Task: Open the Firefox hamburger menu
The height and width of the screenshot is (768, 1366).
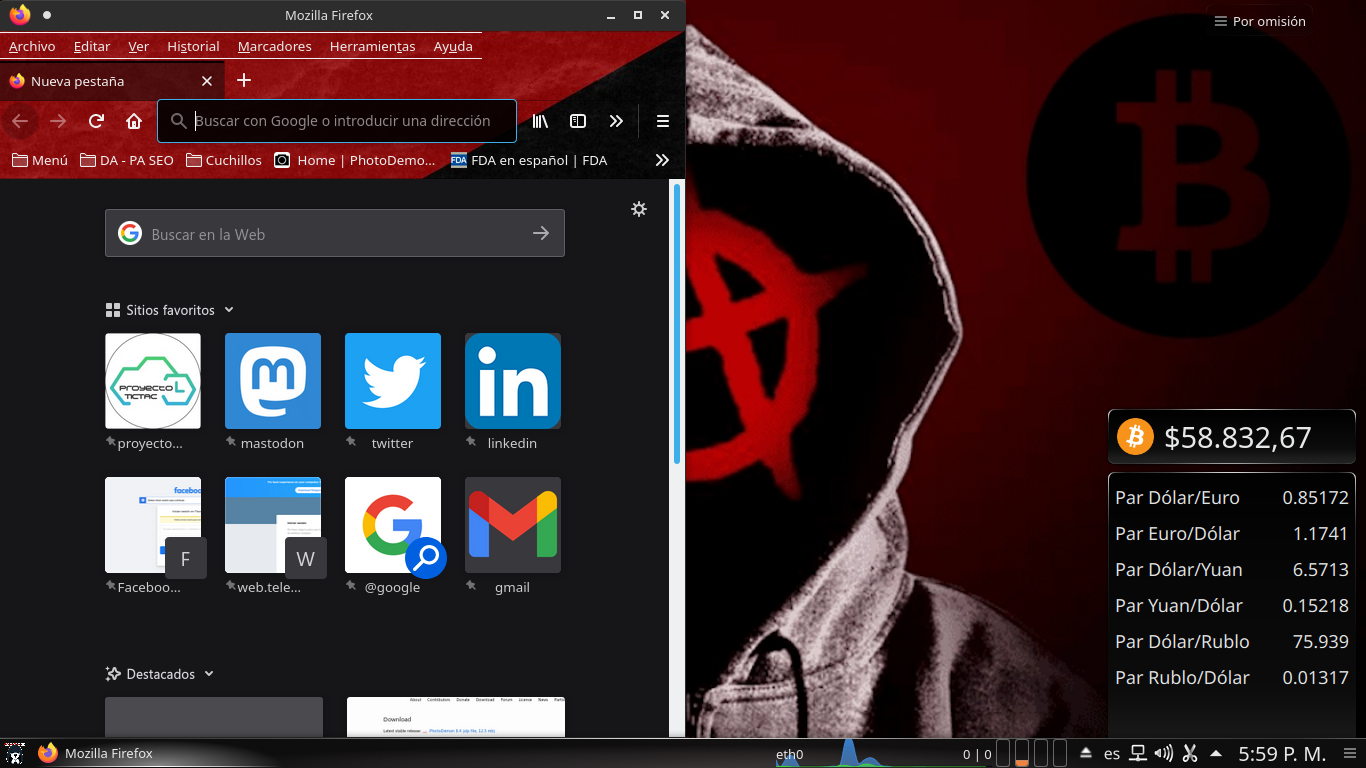Action: [x=662, y=121]
